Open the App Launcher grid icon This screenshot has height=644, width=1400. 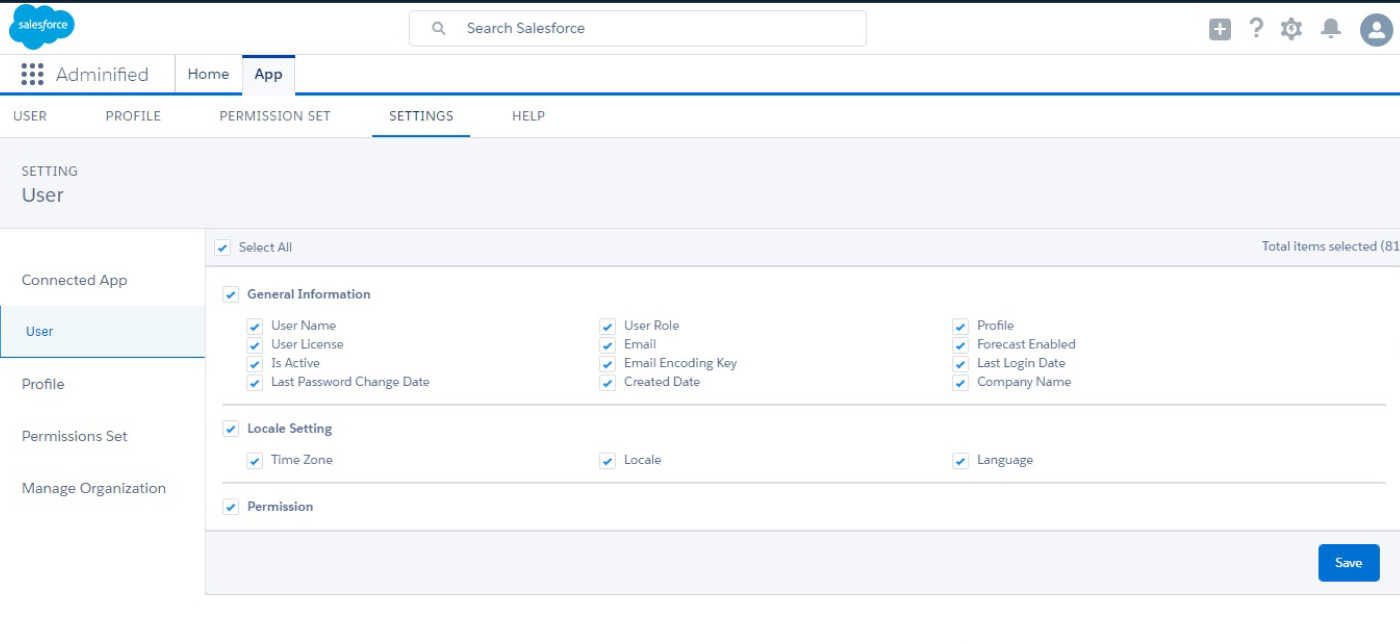coord(32,75)
